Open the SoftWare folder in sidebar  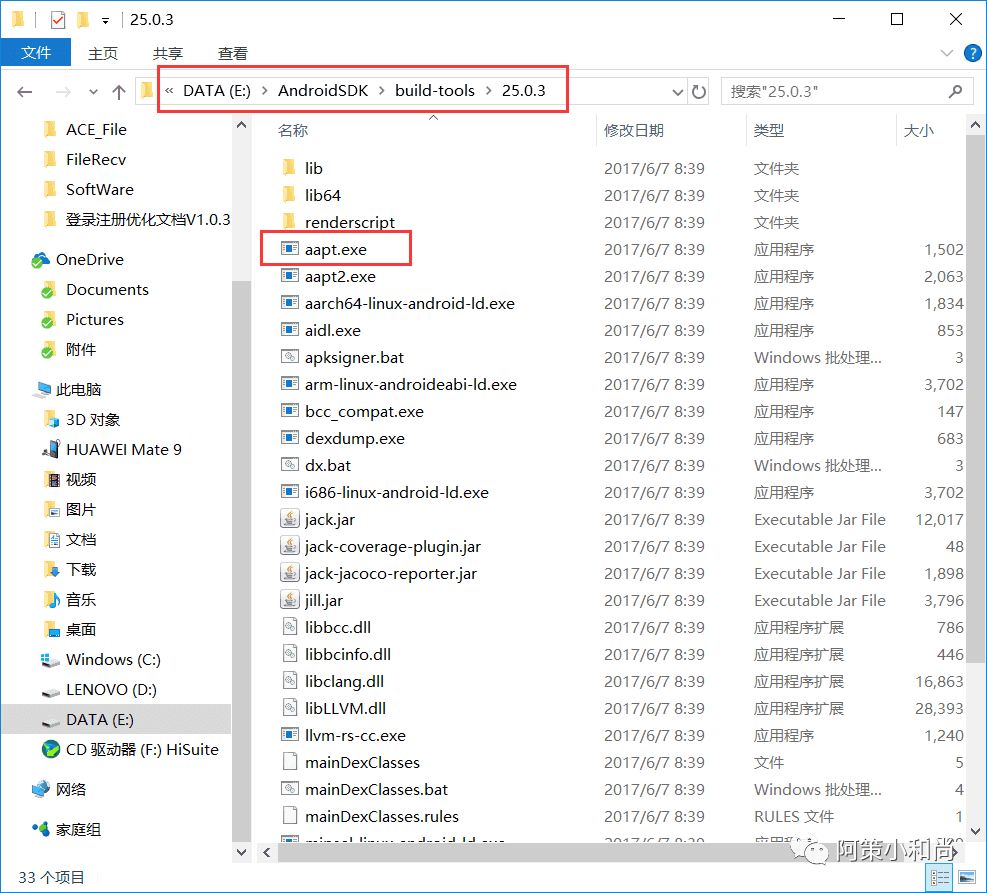(99, 189)
